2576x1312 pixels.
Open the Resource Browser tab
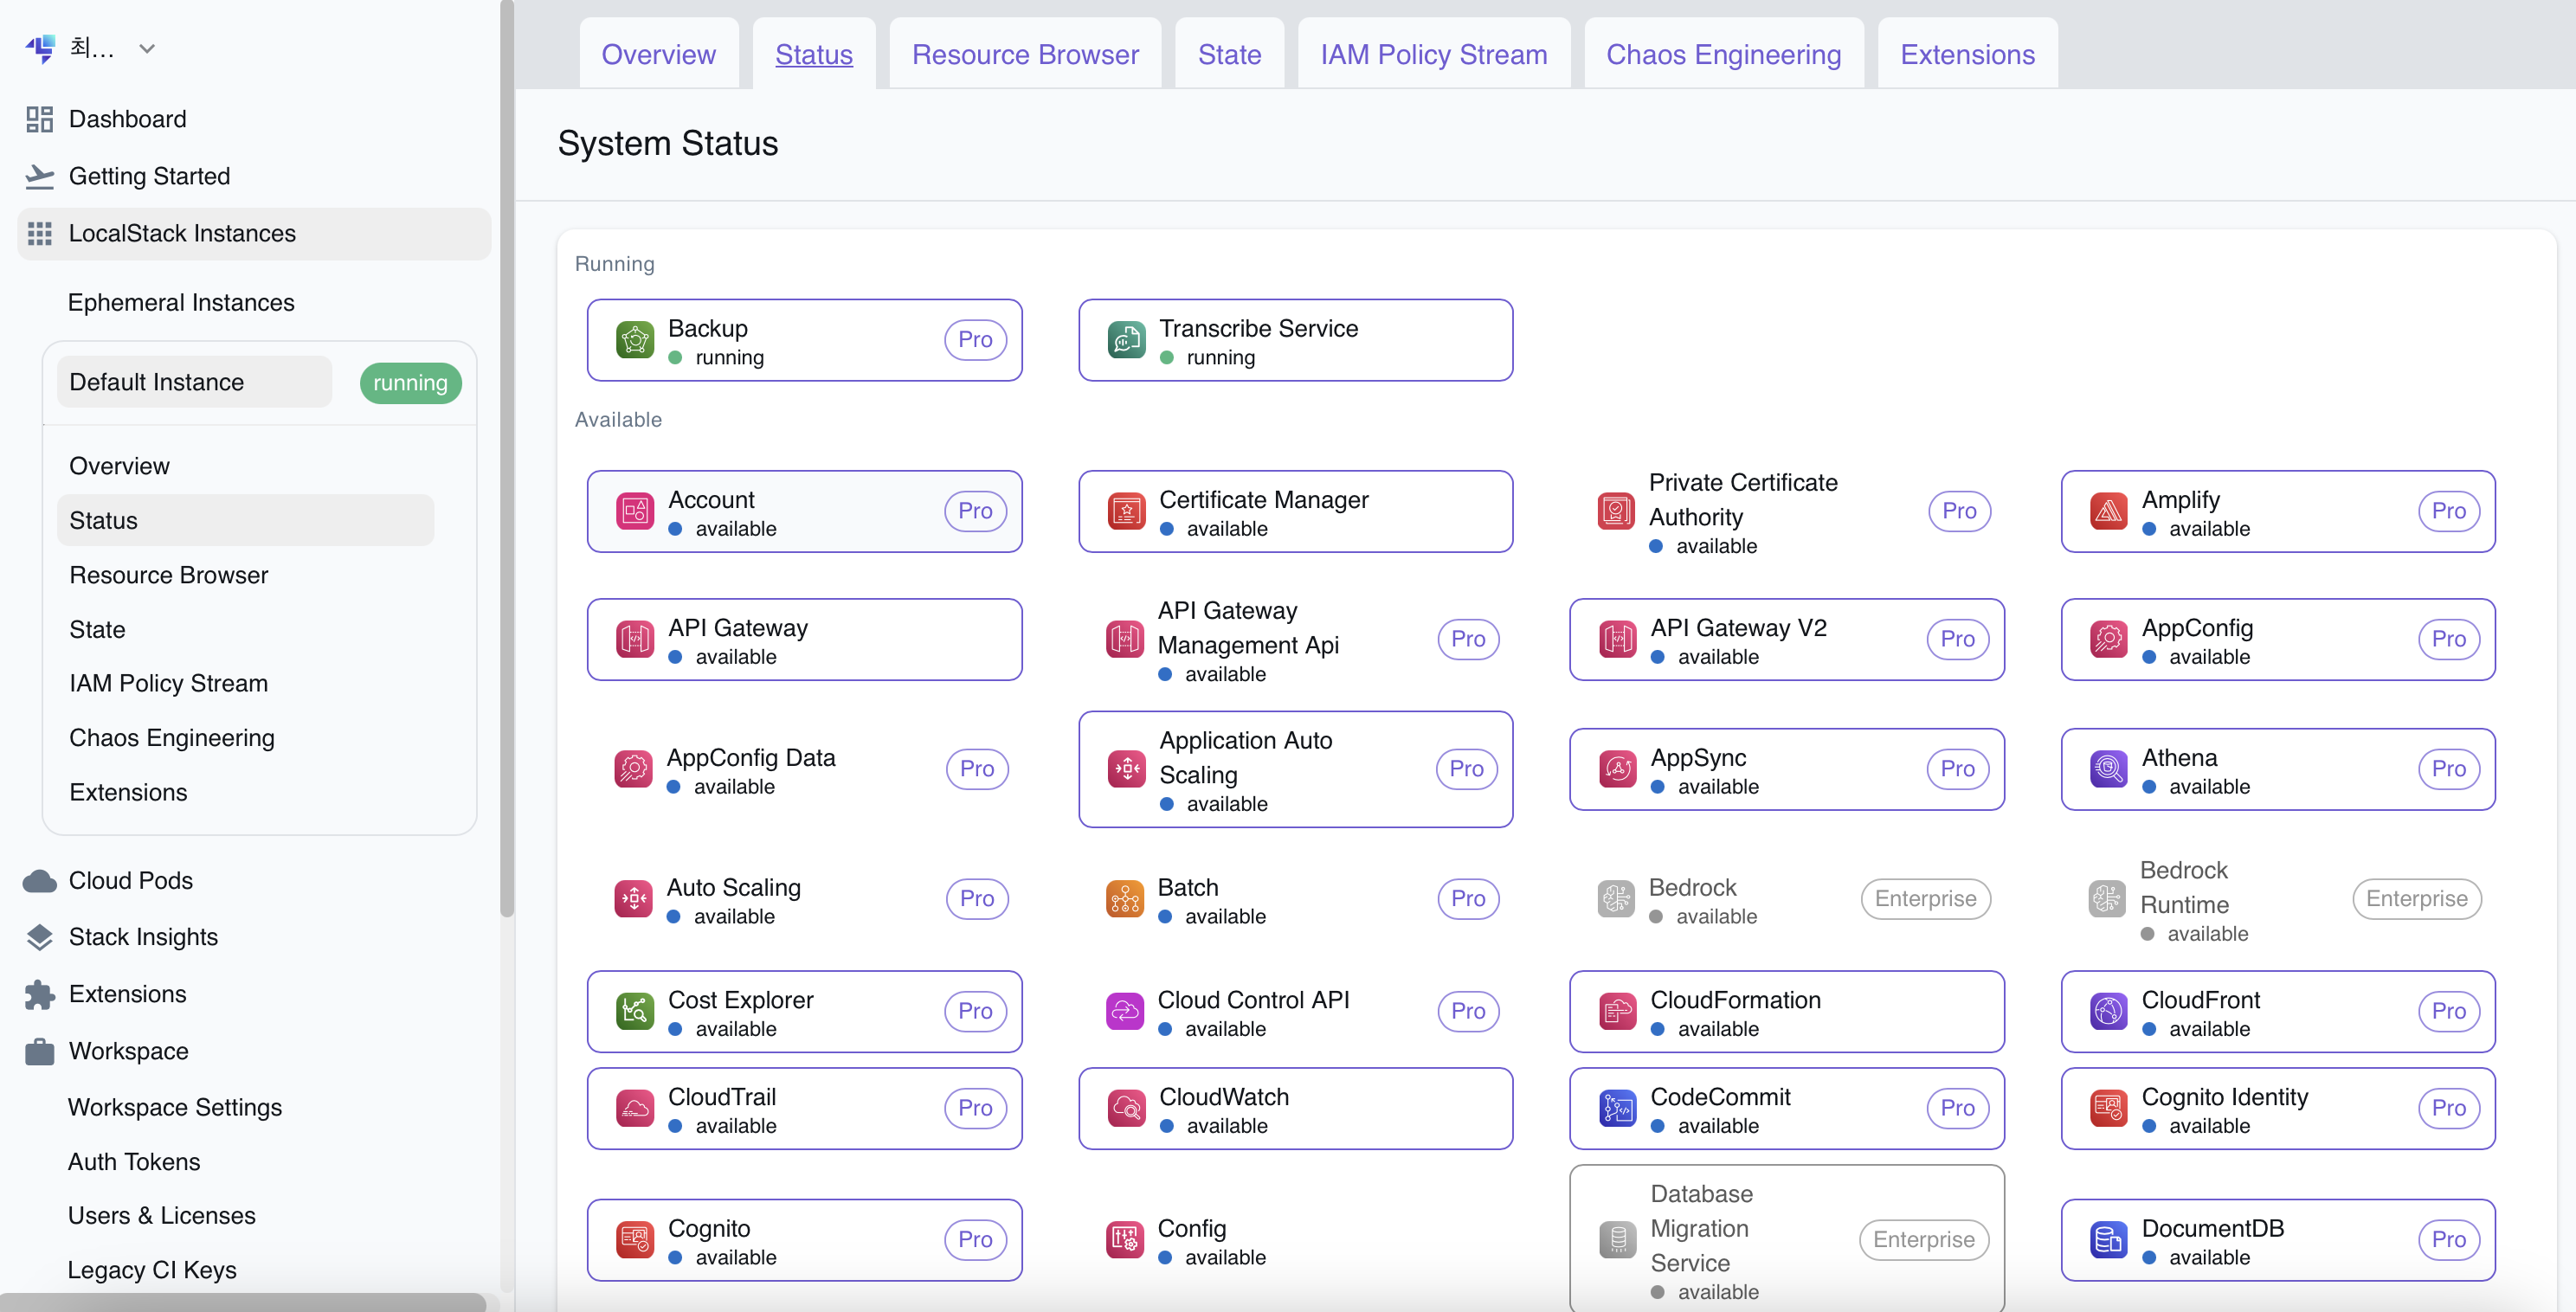coord(1025,54)
